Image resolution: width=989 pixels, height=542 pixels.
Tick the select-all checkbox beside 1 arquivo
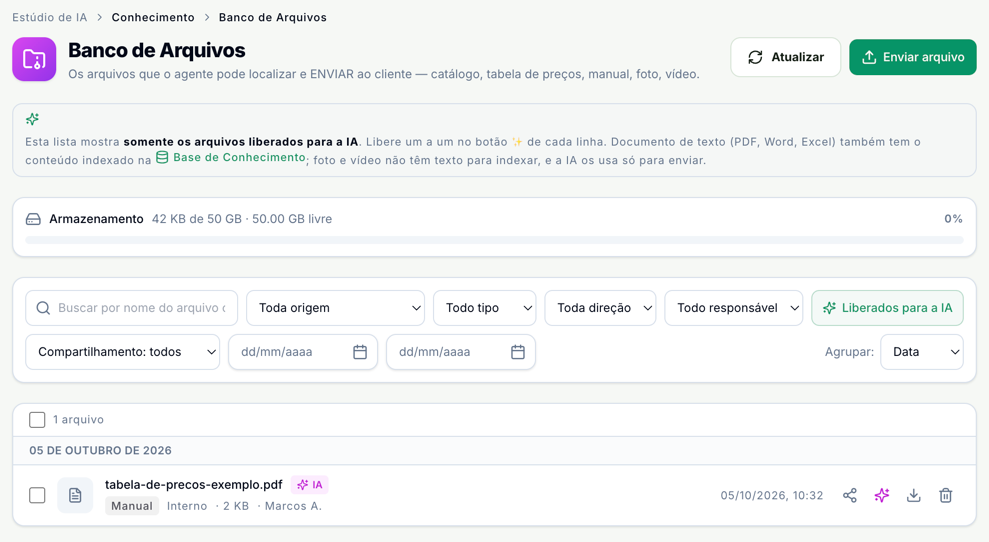[x=37, y=420]
